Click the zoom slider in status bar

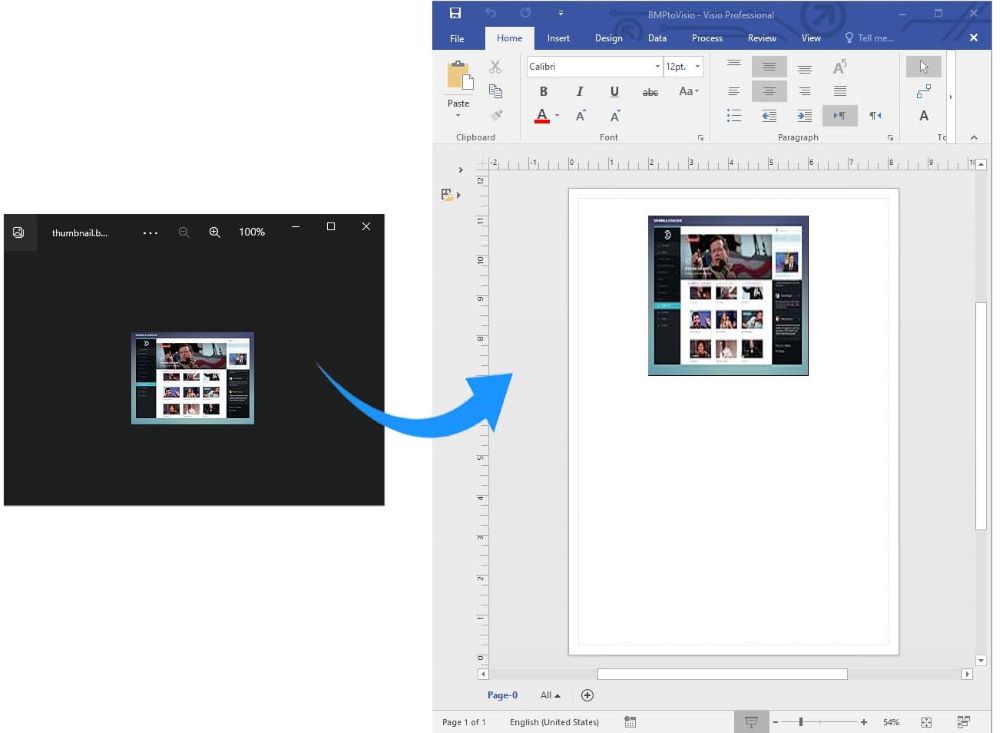(x=801, y=722)
